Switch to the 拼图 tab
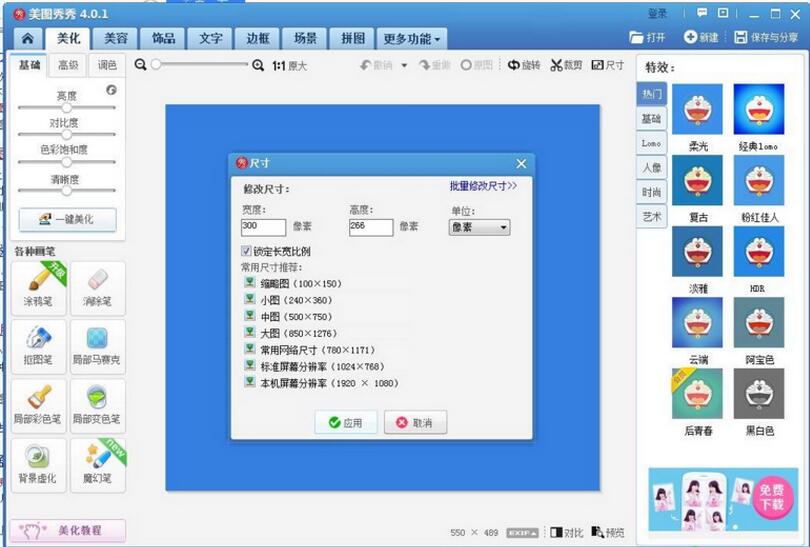This screenshot has height=547, width=810. coord(353,38)
